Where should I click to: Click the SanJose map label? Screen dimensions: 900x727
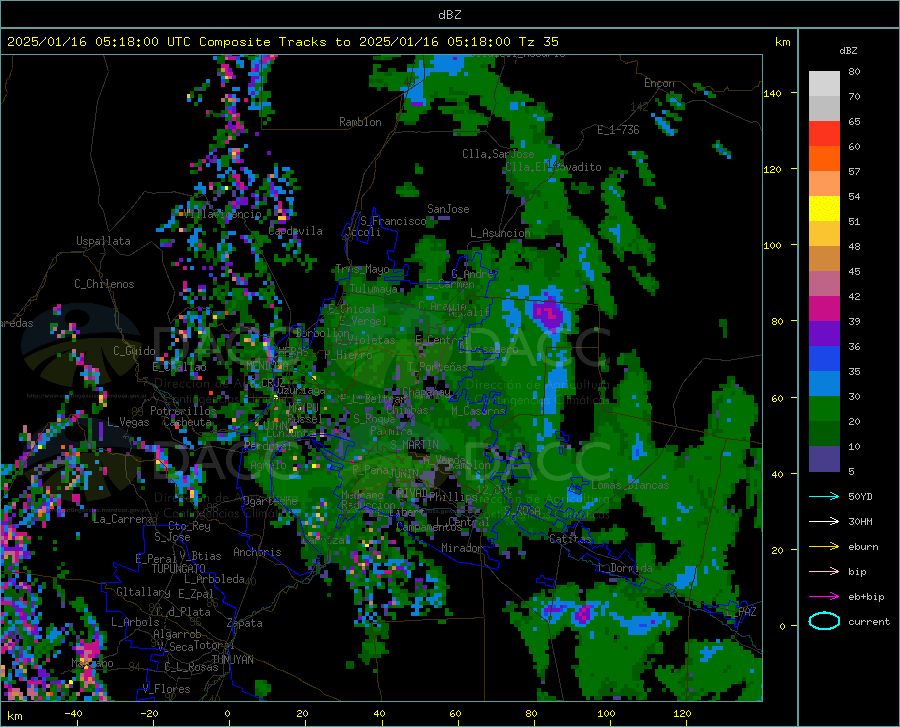[448, 209]
